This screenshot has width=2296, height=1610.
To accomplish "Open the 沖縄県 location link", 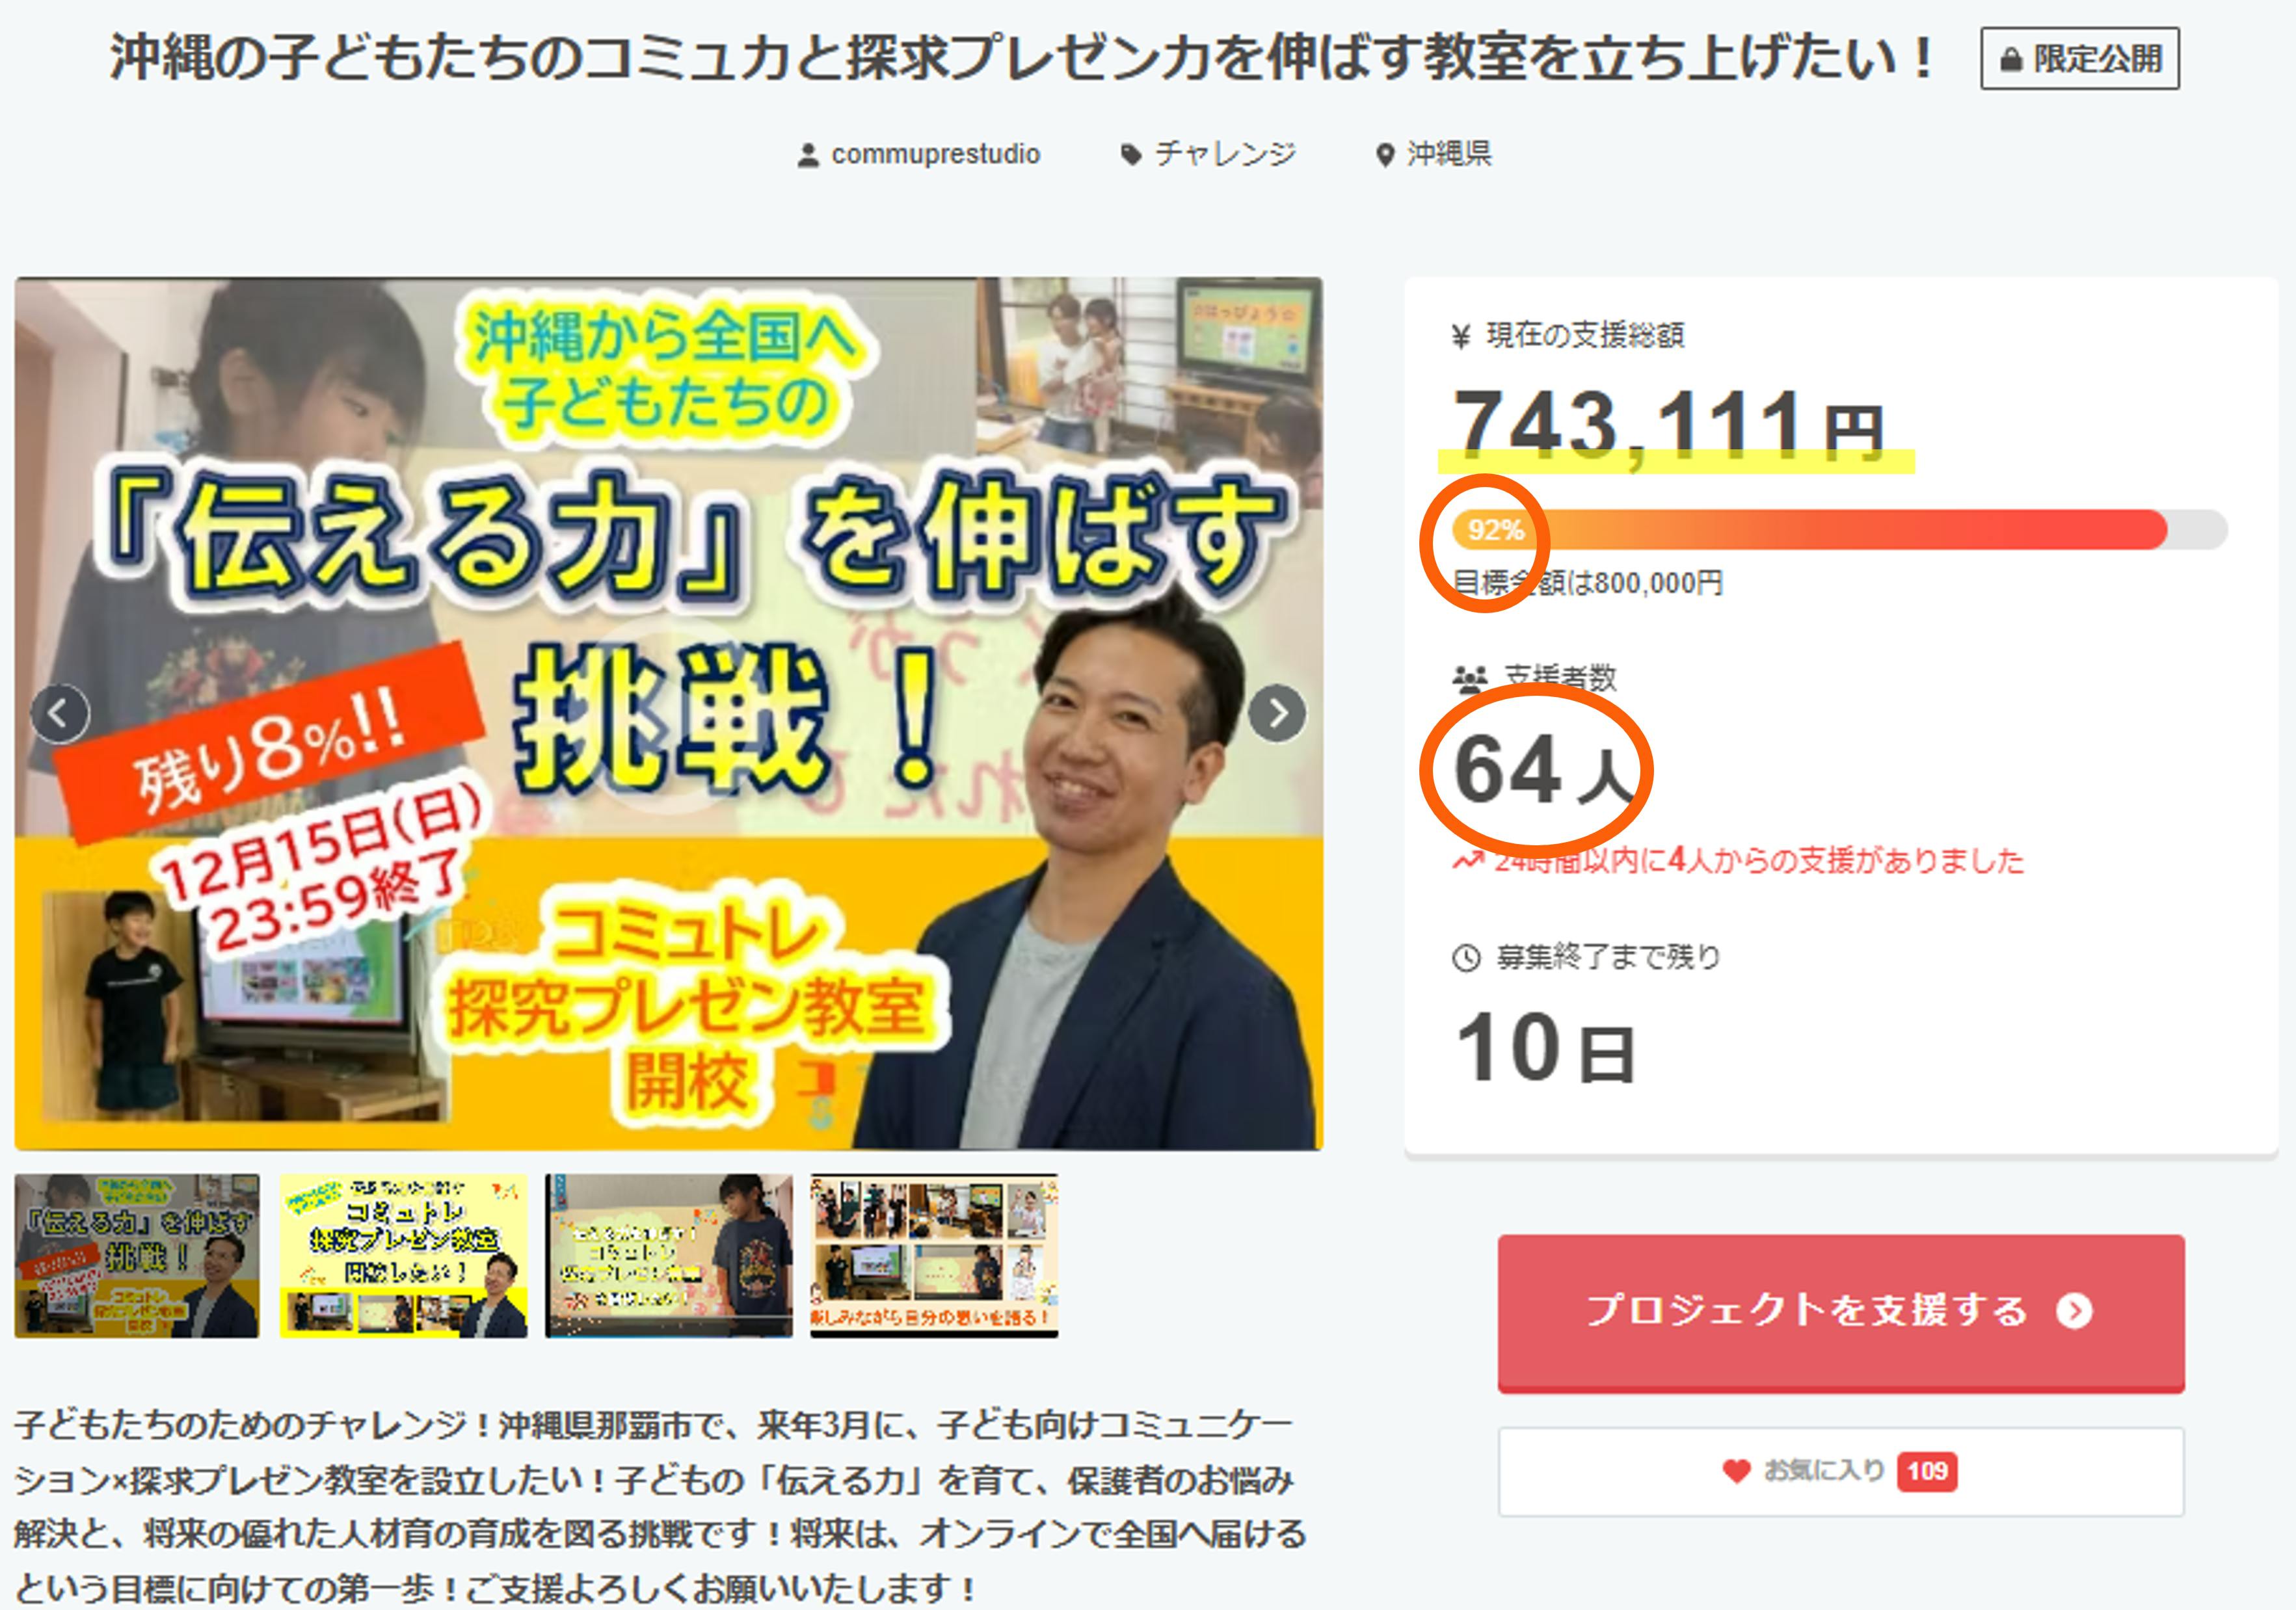I will tap(1449, 154).
